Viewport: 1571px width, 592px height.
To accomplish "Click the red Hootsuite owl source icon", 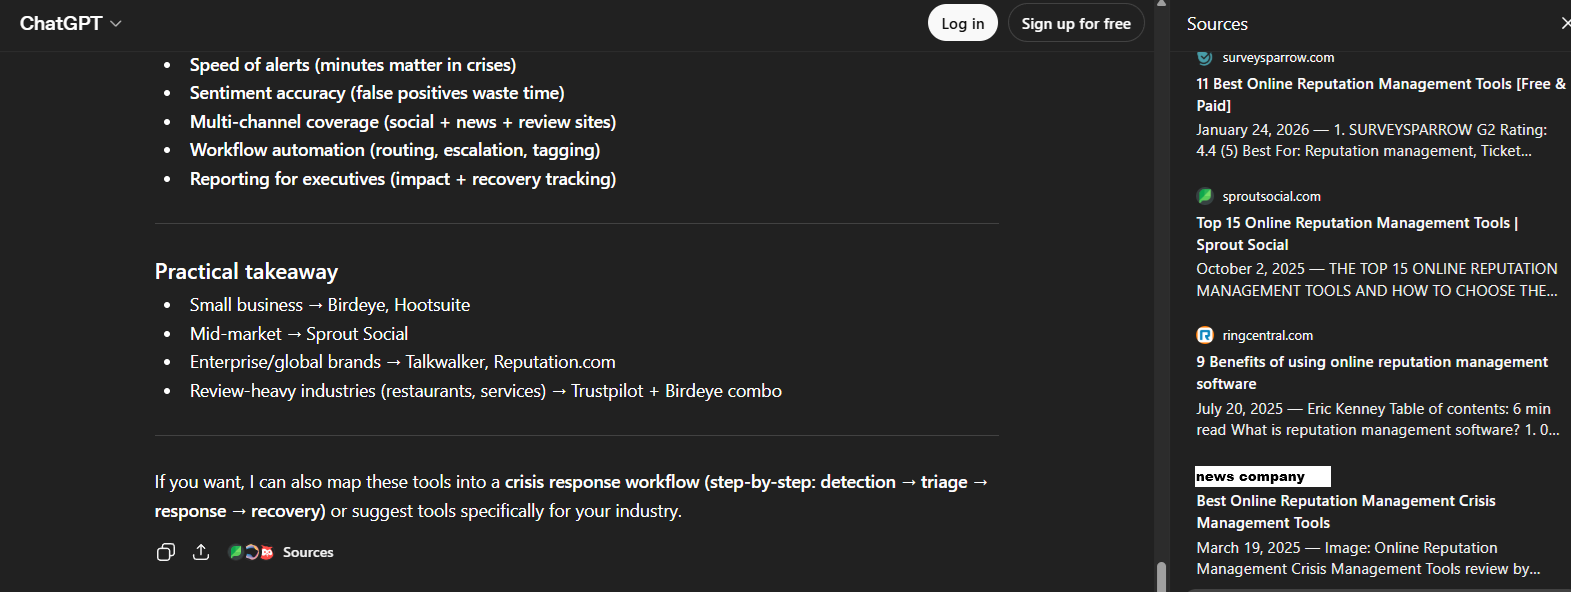I will coord(267,552).
